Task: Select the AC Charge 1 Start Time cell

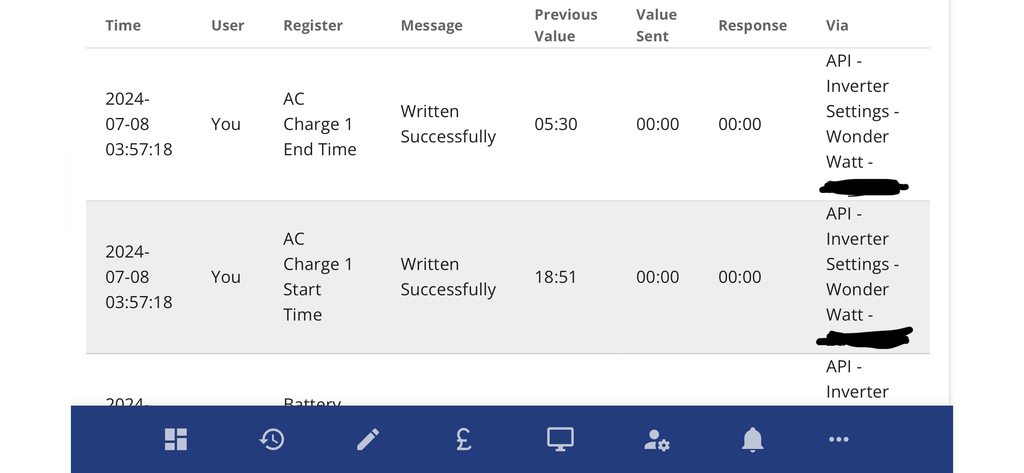Action: tap(318, 277)
